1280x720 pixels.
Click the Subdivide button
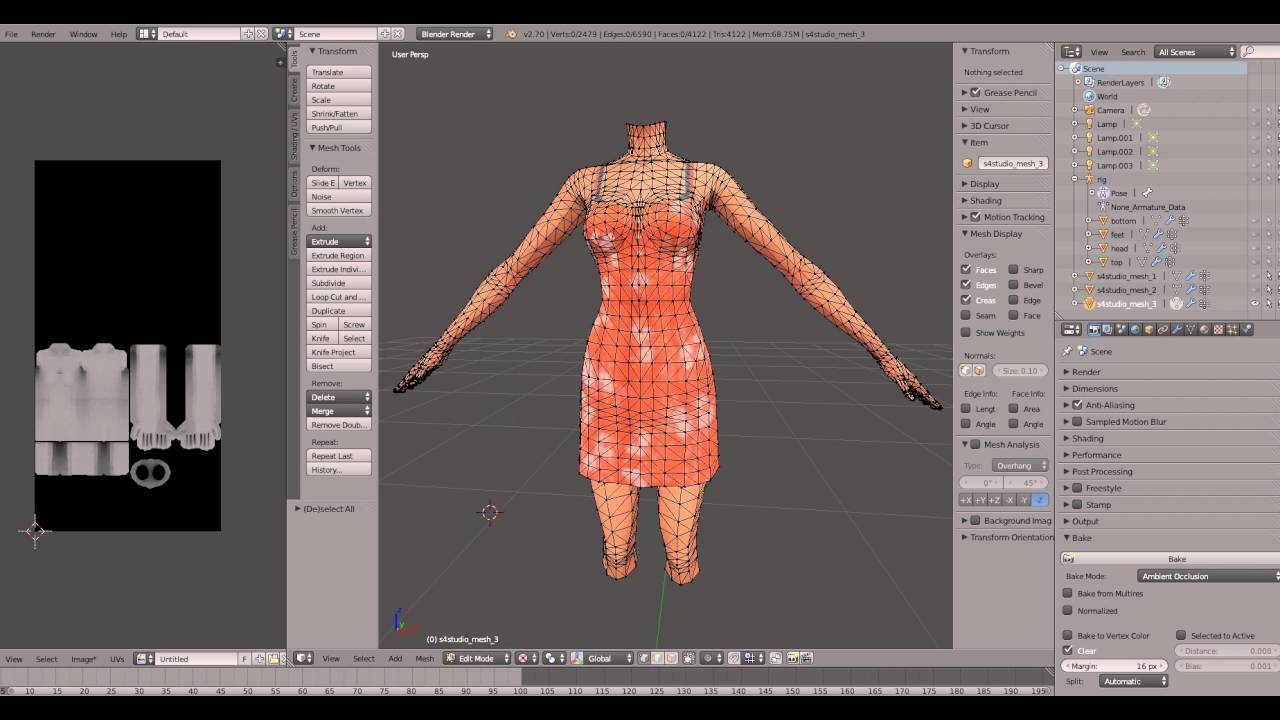pyautogui.click(x=339, y=283)
